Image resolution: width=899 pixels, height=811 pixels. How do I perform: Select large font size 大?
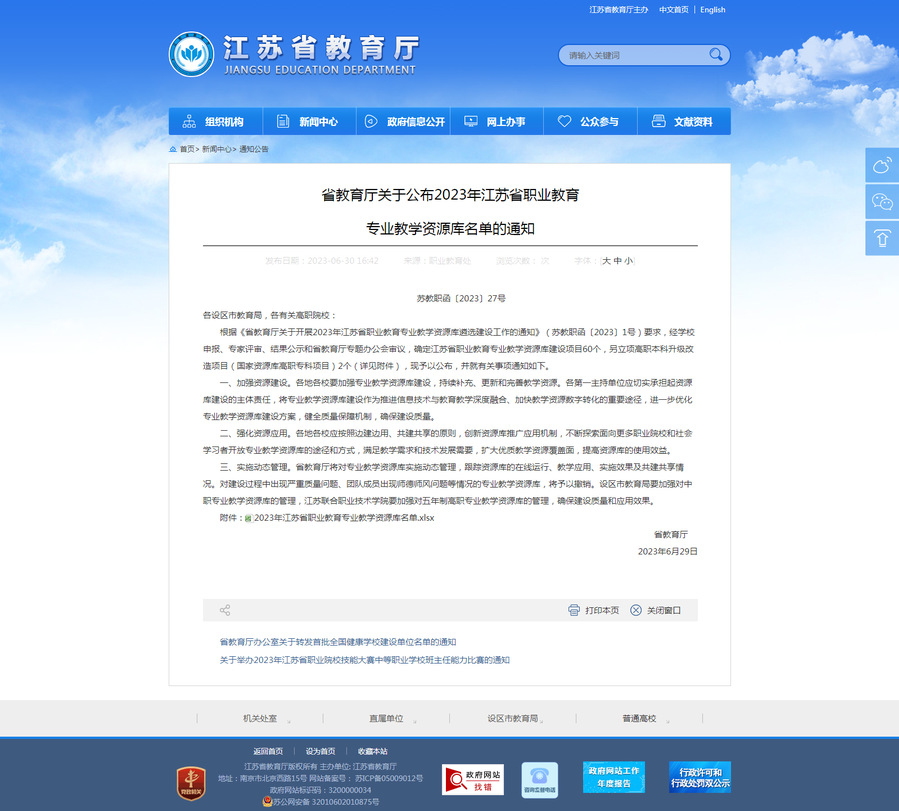pos(606,261)
